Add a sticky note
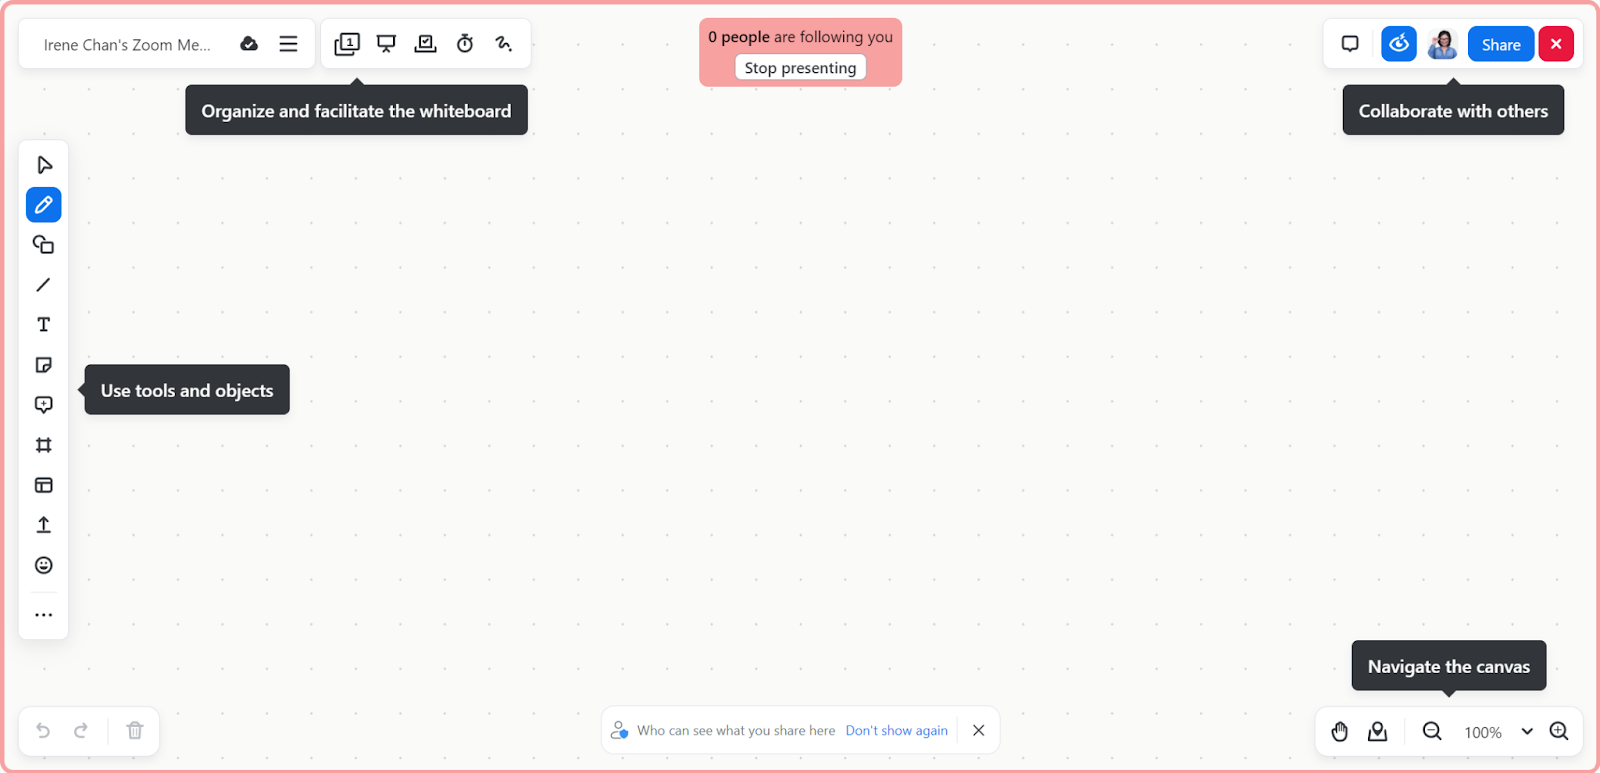This screenshot has width=1600, height=773. pos(44,365)
